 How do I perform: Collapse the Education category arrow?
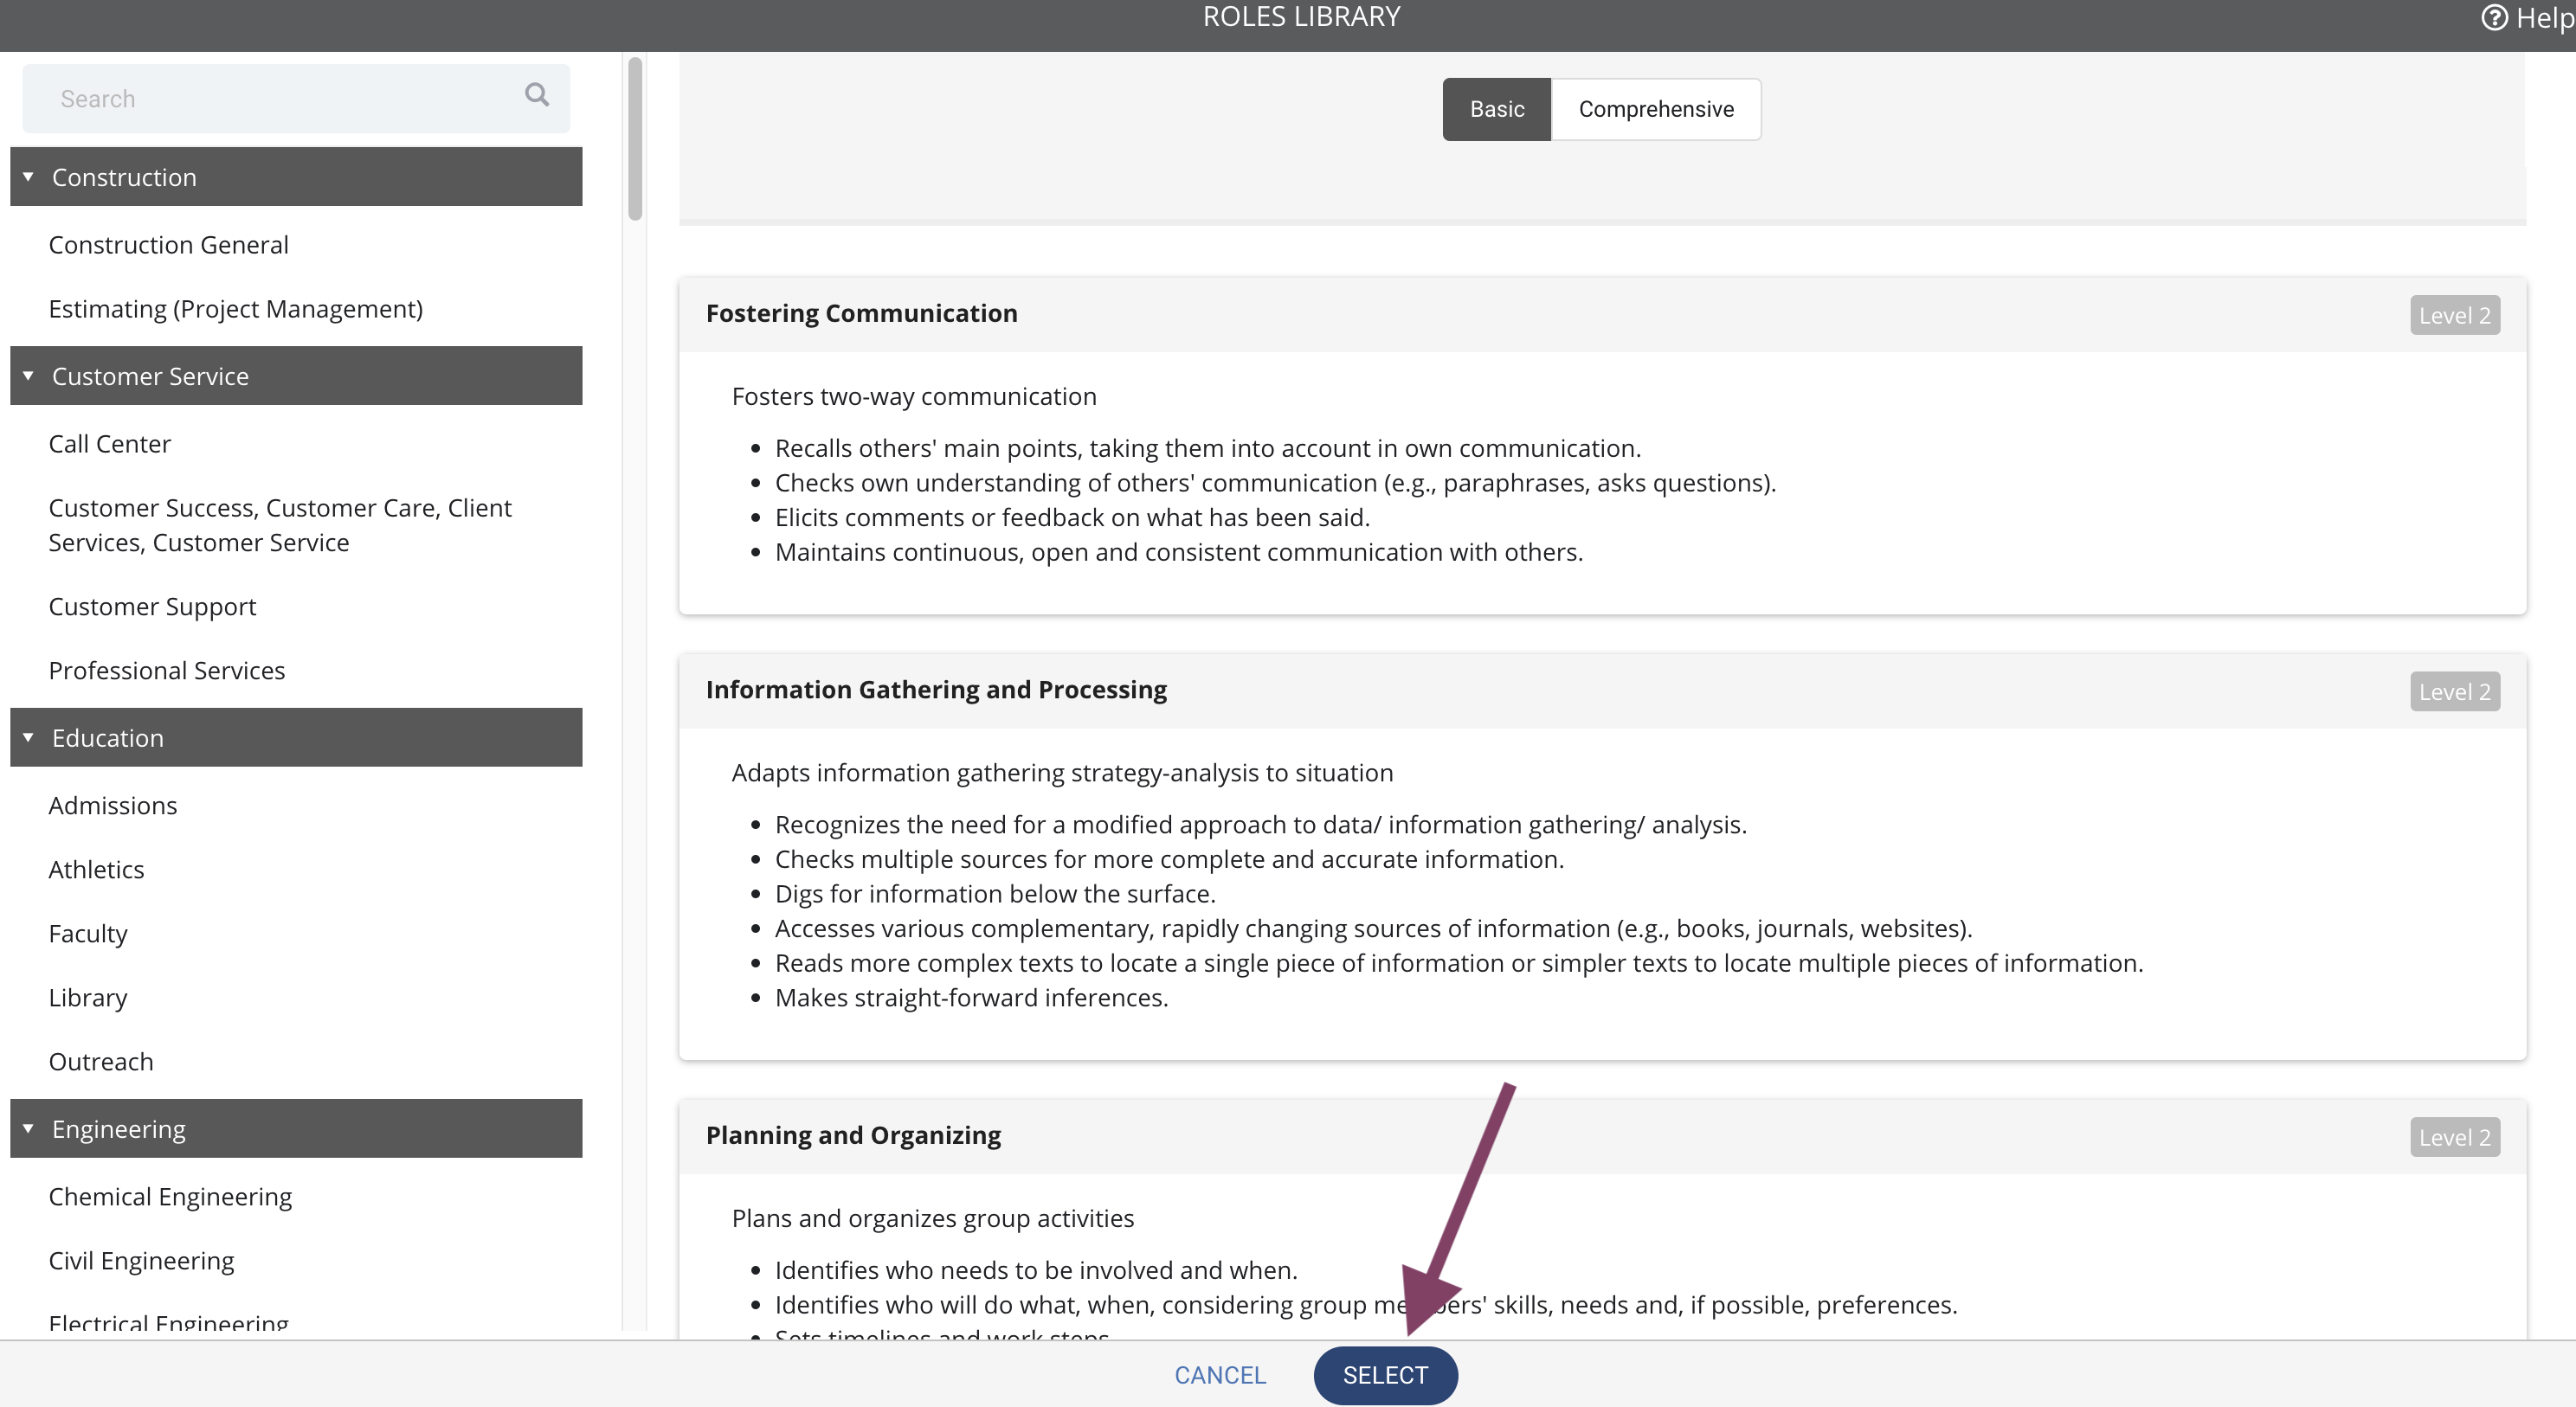[x=28, y=738]
